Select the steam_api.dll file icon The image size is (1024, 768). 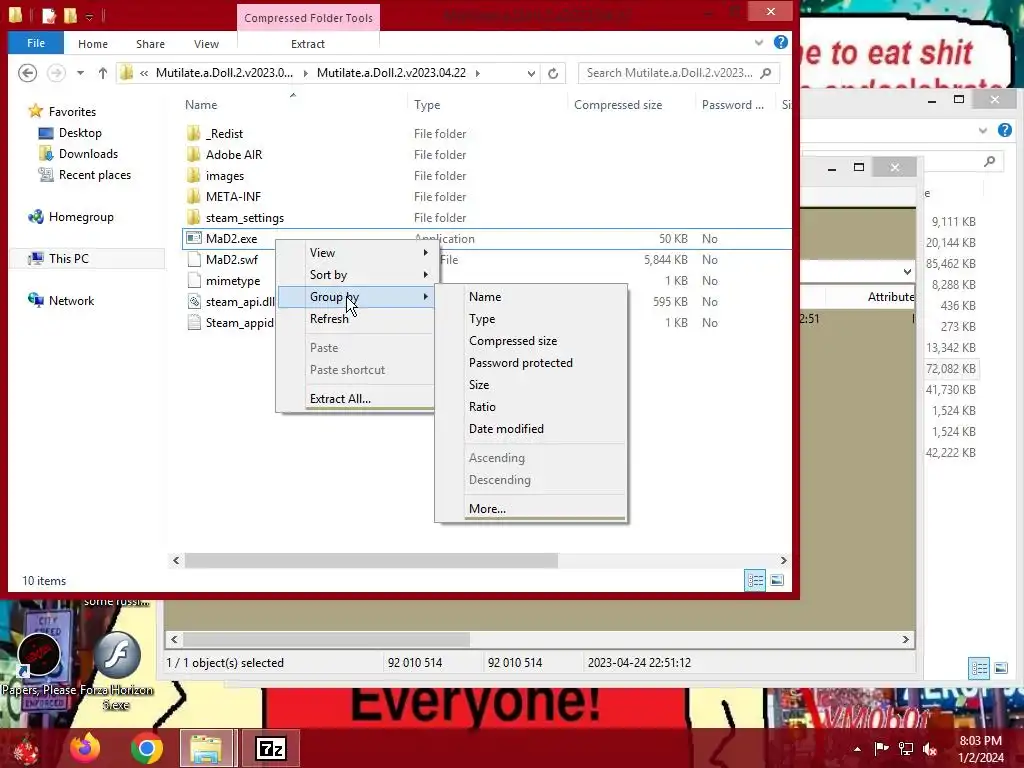click(x=194, y=302)
